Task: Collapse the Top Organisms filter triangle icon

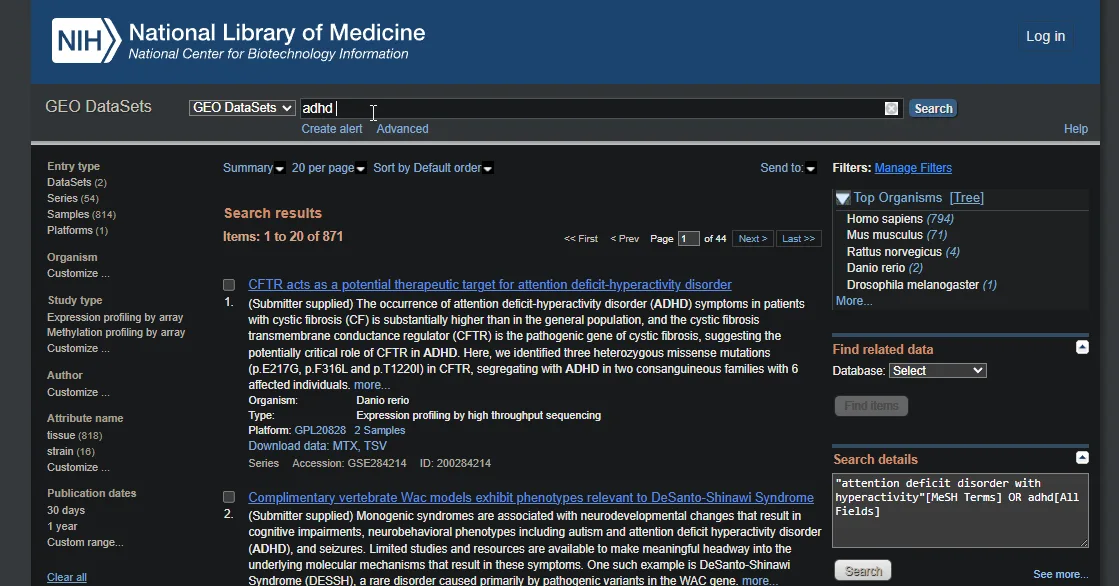Action: [x=843, y=198]
